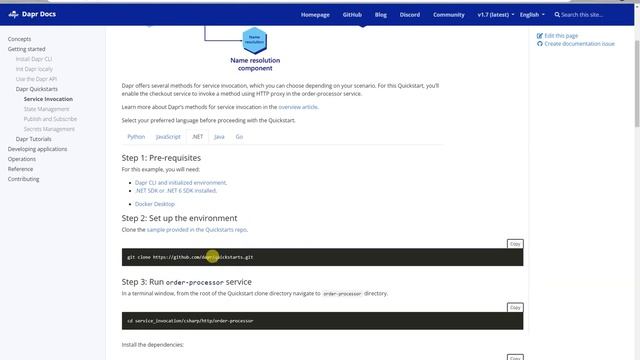Viewport: 640px width, 360px height.
Task: Open Dapr CLI and initialized environment link
Action: pos(180,183)
